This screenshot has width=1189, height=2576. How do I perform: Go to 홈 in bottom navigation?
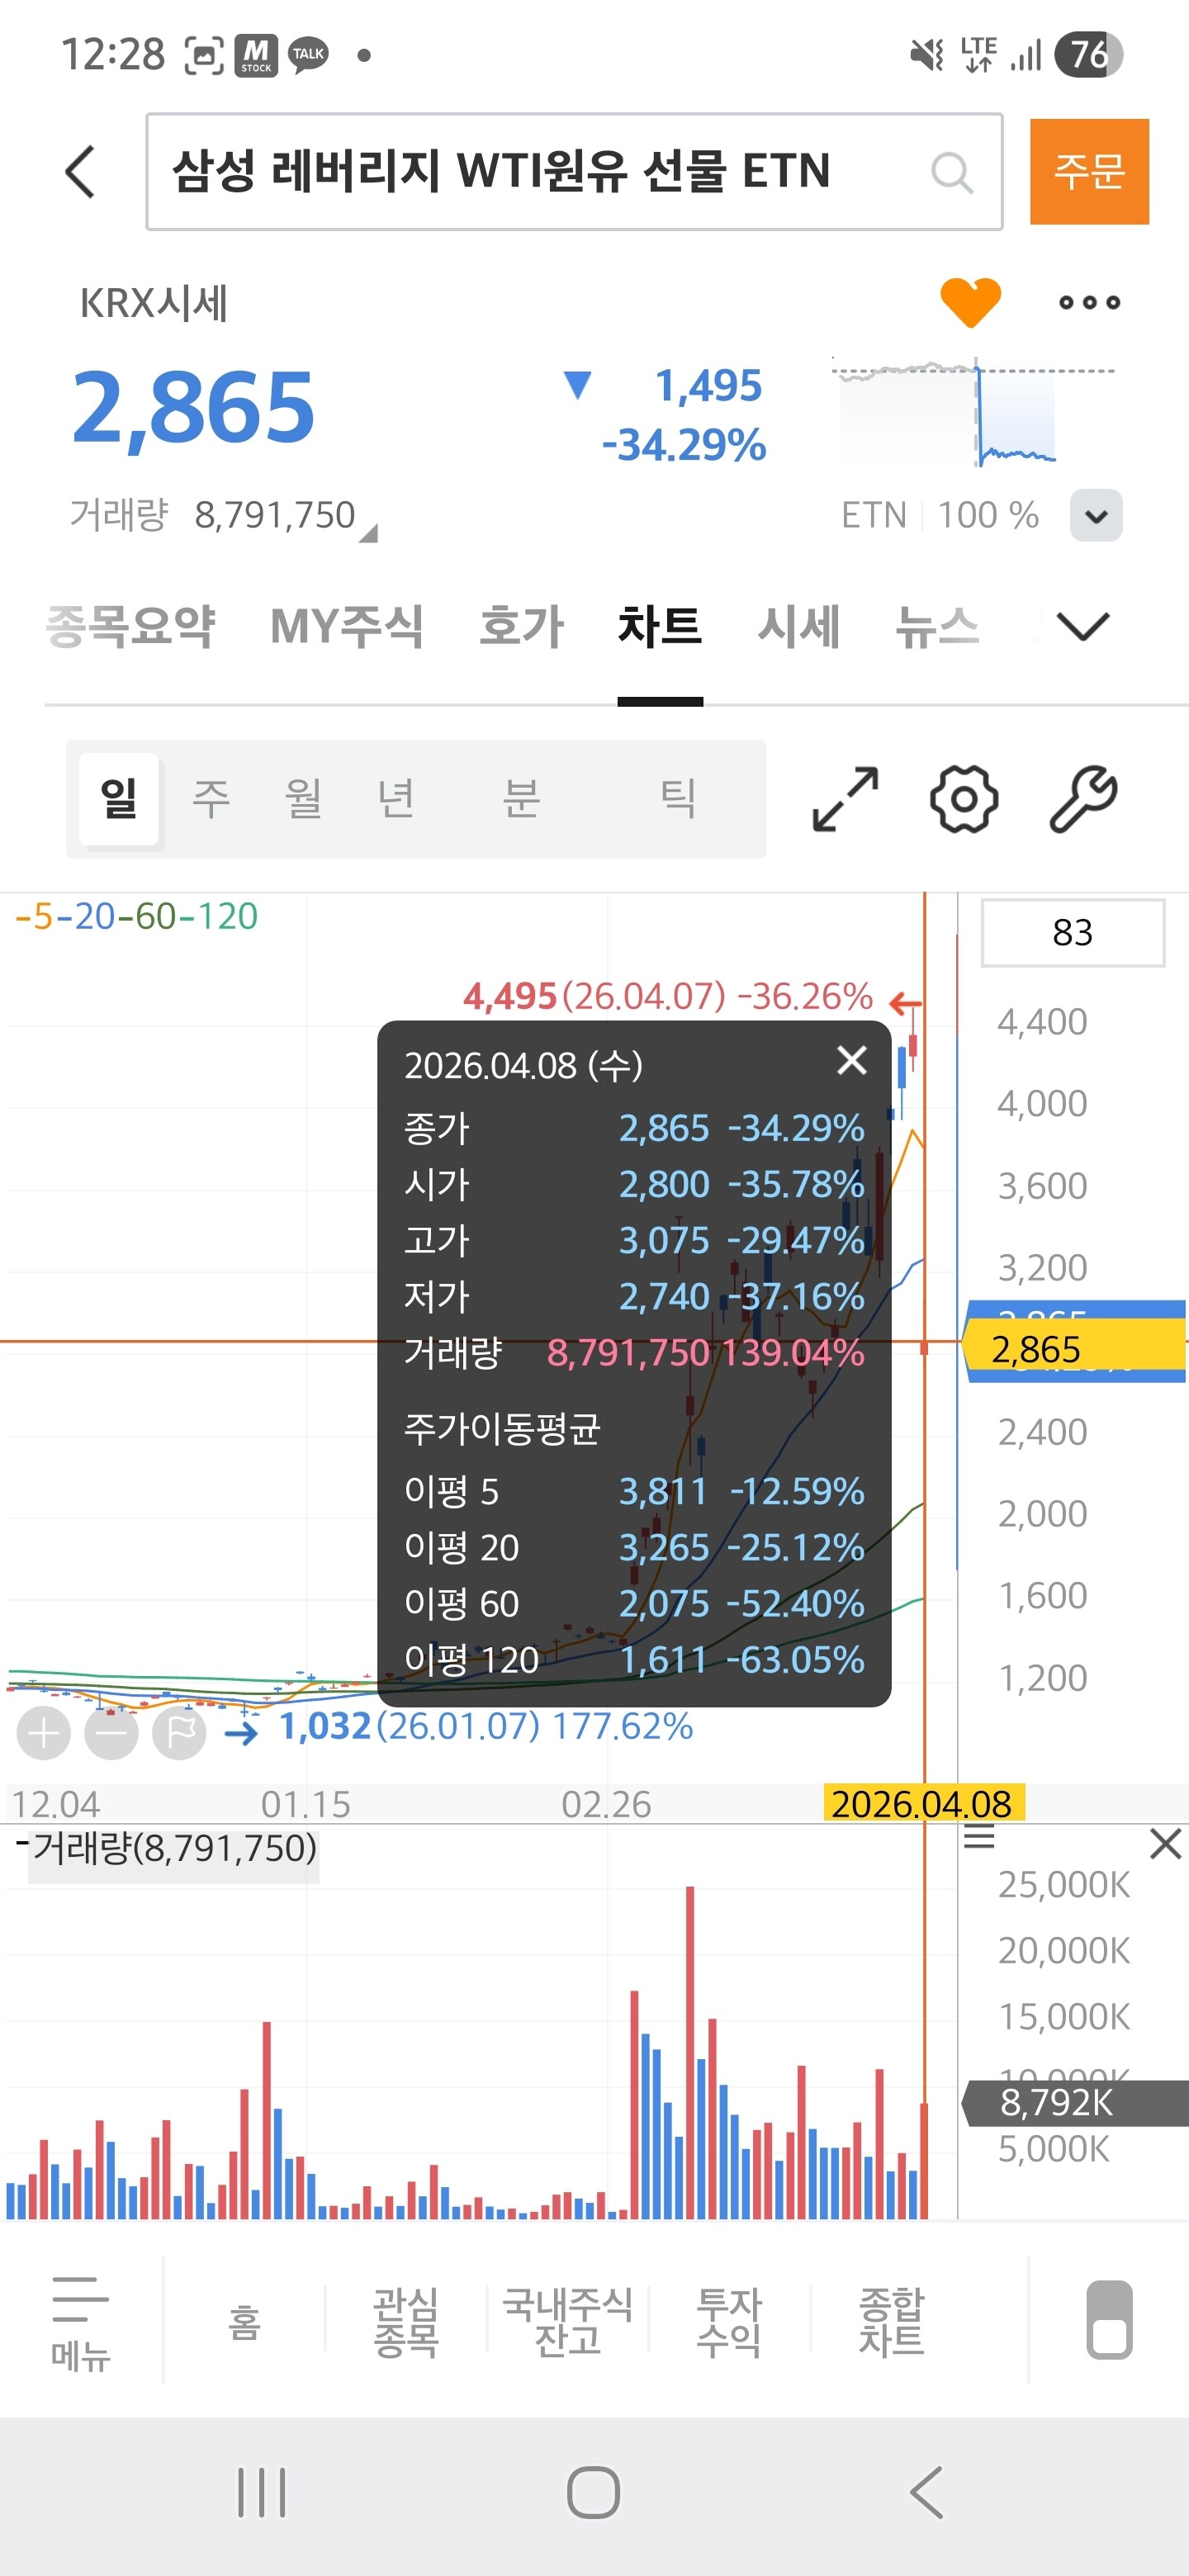click(244, 2323)
